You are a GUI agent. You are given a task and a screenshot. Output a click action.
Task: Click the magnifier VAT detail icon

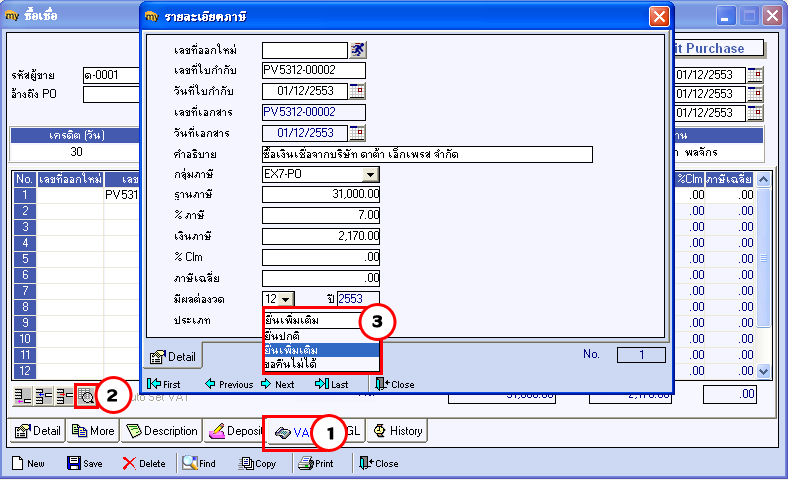pyautogui.click(x=86, y=397)
